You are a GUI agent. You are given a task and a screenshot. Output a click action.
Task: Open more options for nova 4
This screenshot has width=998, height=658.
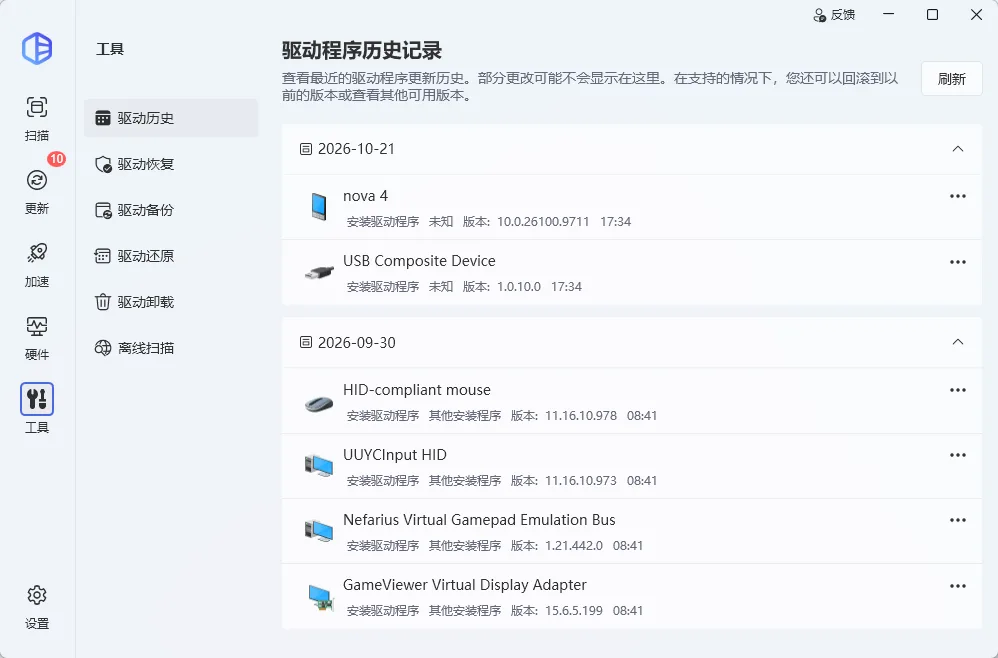coord(958,196)
